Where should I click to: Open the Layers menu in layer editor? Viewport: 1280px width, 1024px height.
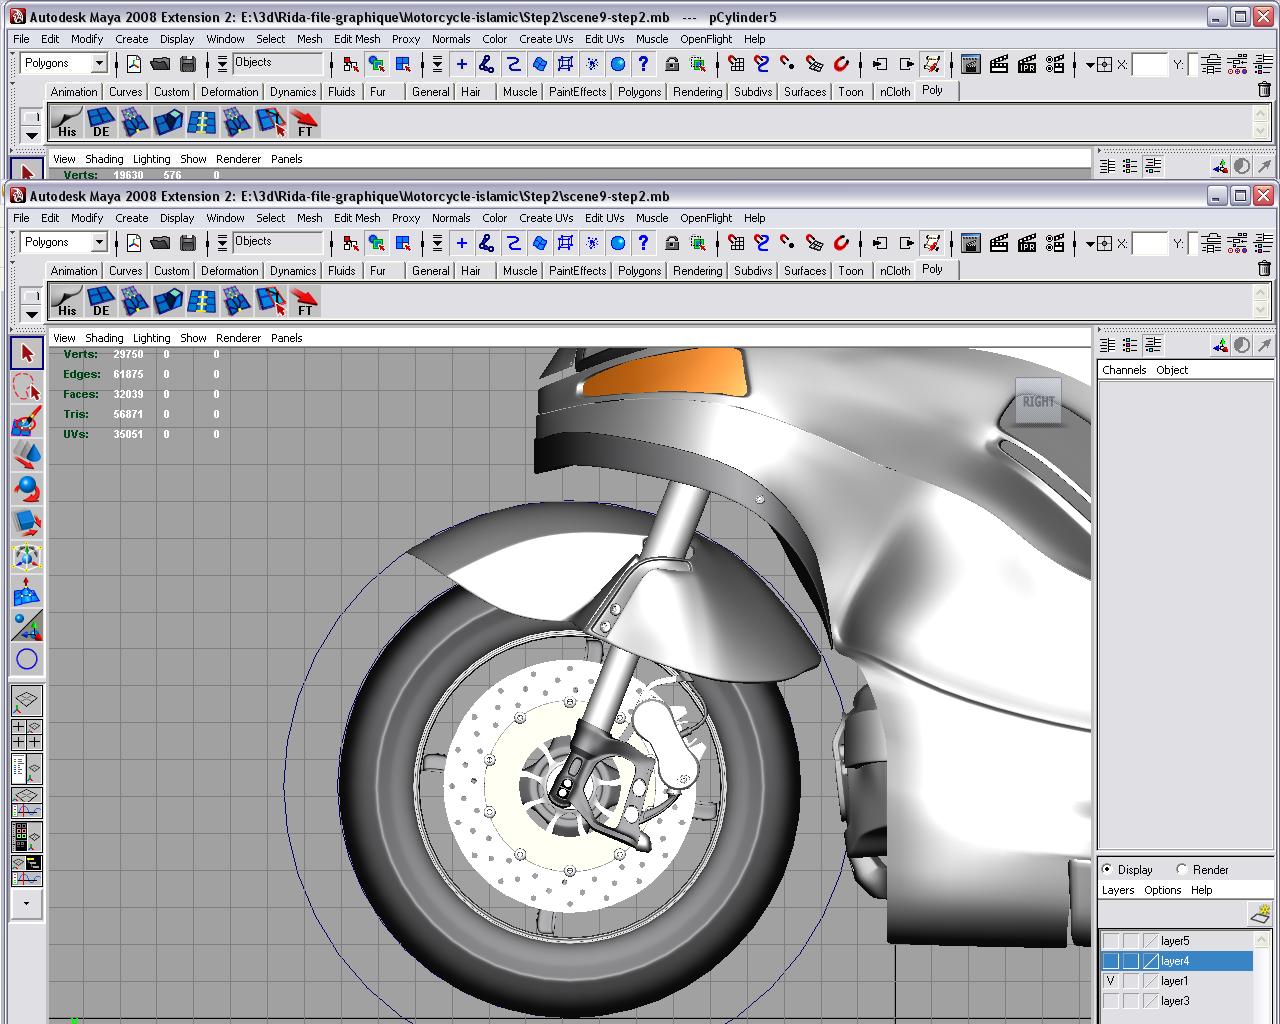[x=1118, y=890]
